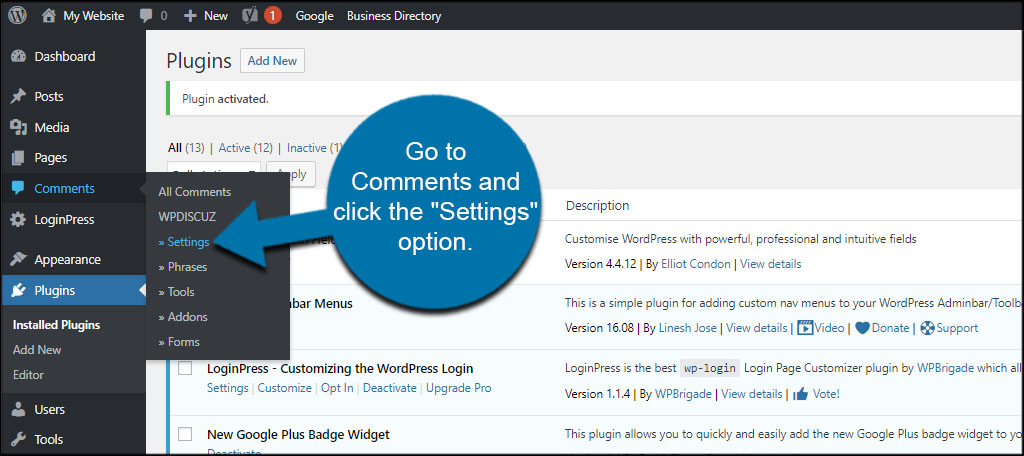Click the Appearance paintbrush icon
Viewport: 1024px width, 456px height.
pyautogui.click(x=18, y=259)
